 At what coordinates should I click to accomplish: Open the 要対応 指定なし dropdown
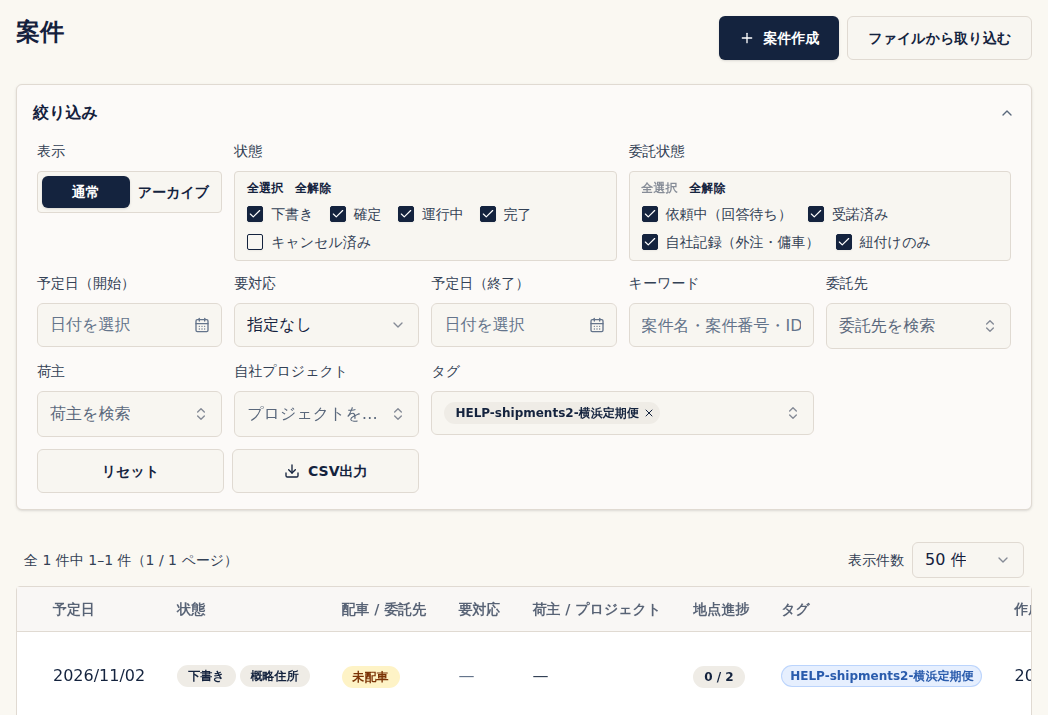click(326, 325)
